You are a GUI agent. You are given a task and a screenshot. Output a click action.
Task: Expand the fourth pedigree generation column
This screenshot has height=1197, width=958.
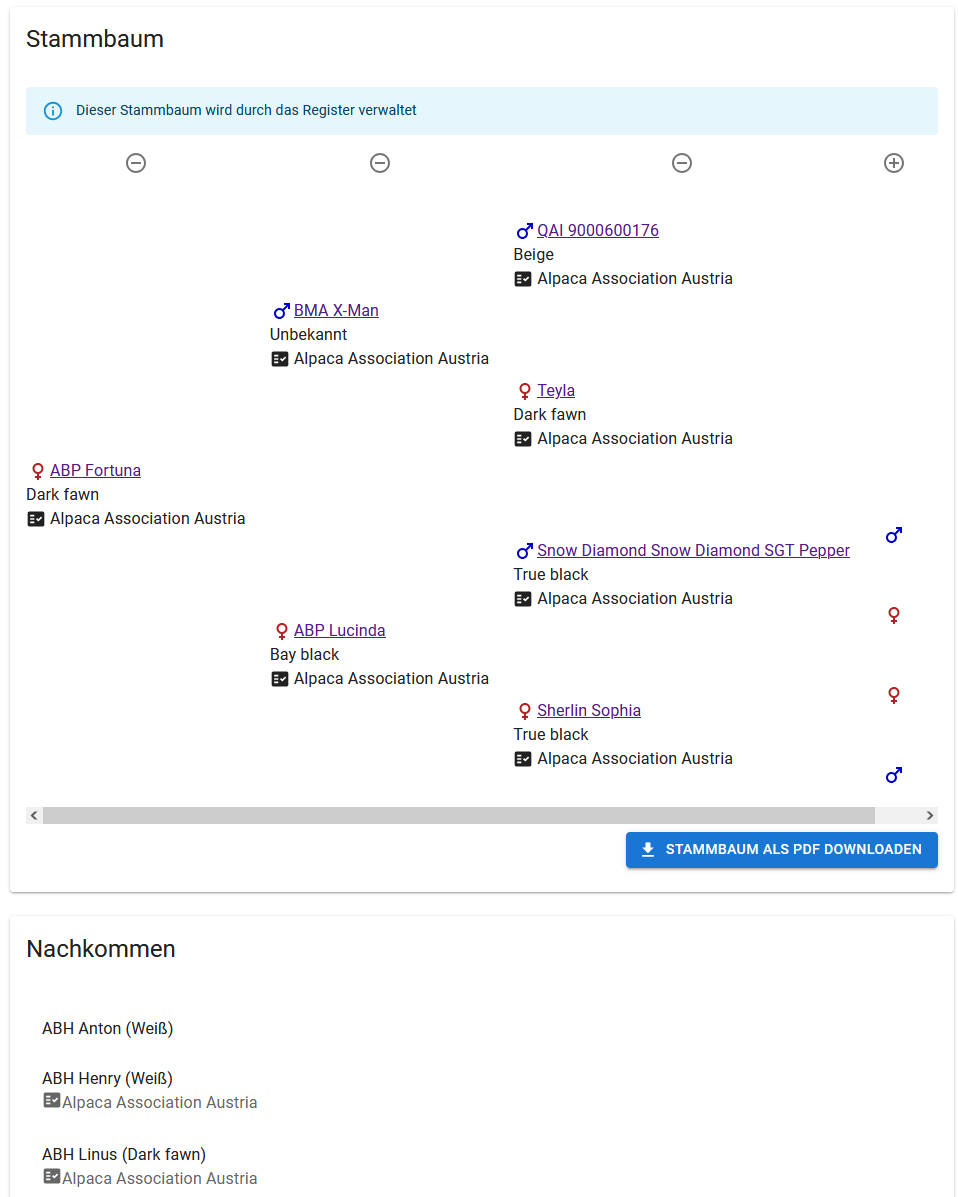click(x=893, y=163)
